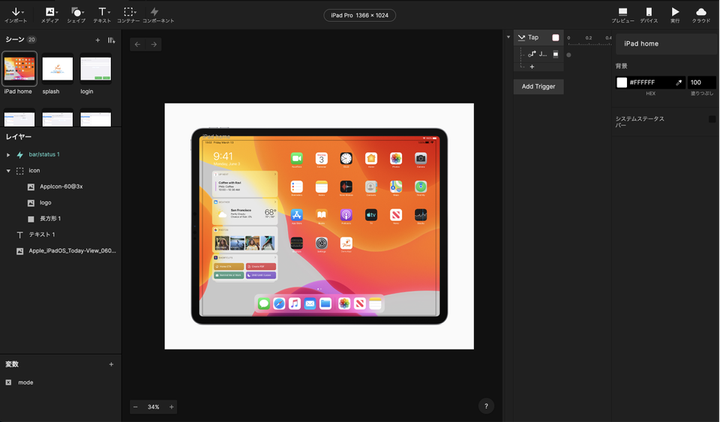Select the bar/status 1 layer
The width and height of the screenshot is (720, 422).
[61, 155]
